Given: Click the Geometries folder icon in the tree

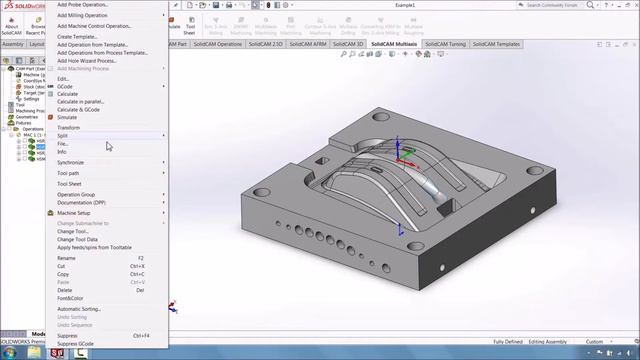Looking at the screenshot, I should coord(11,117).
